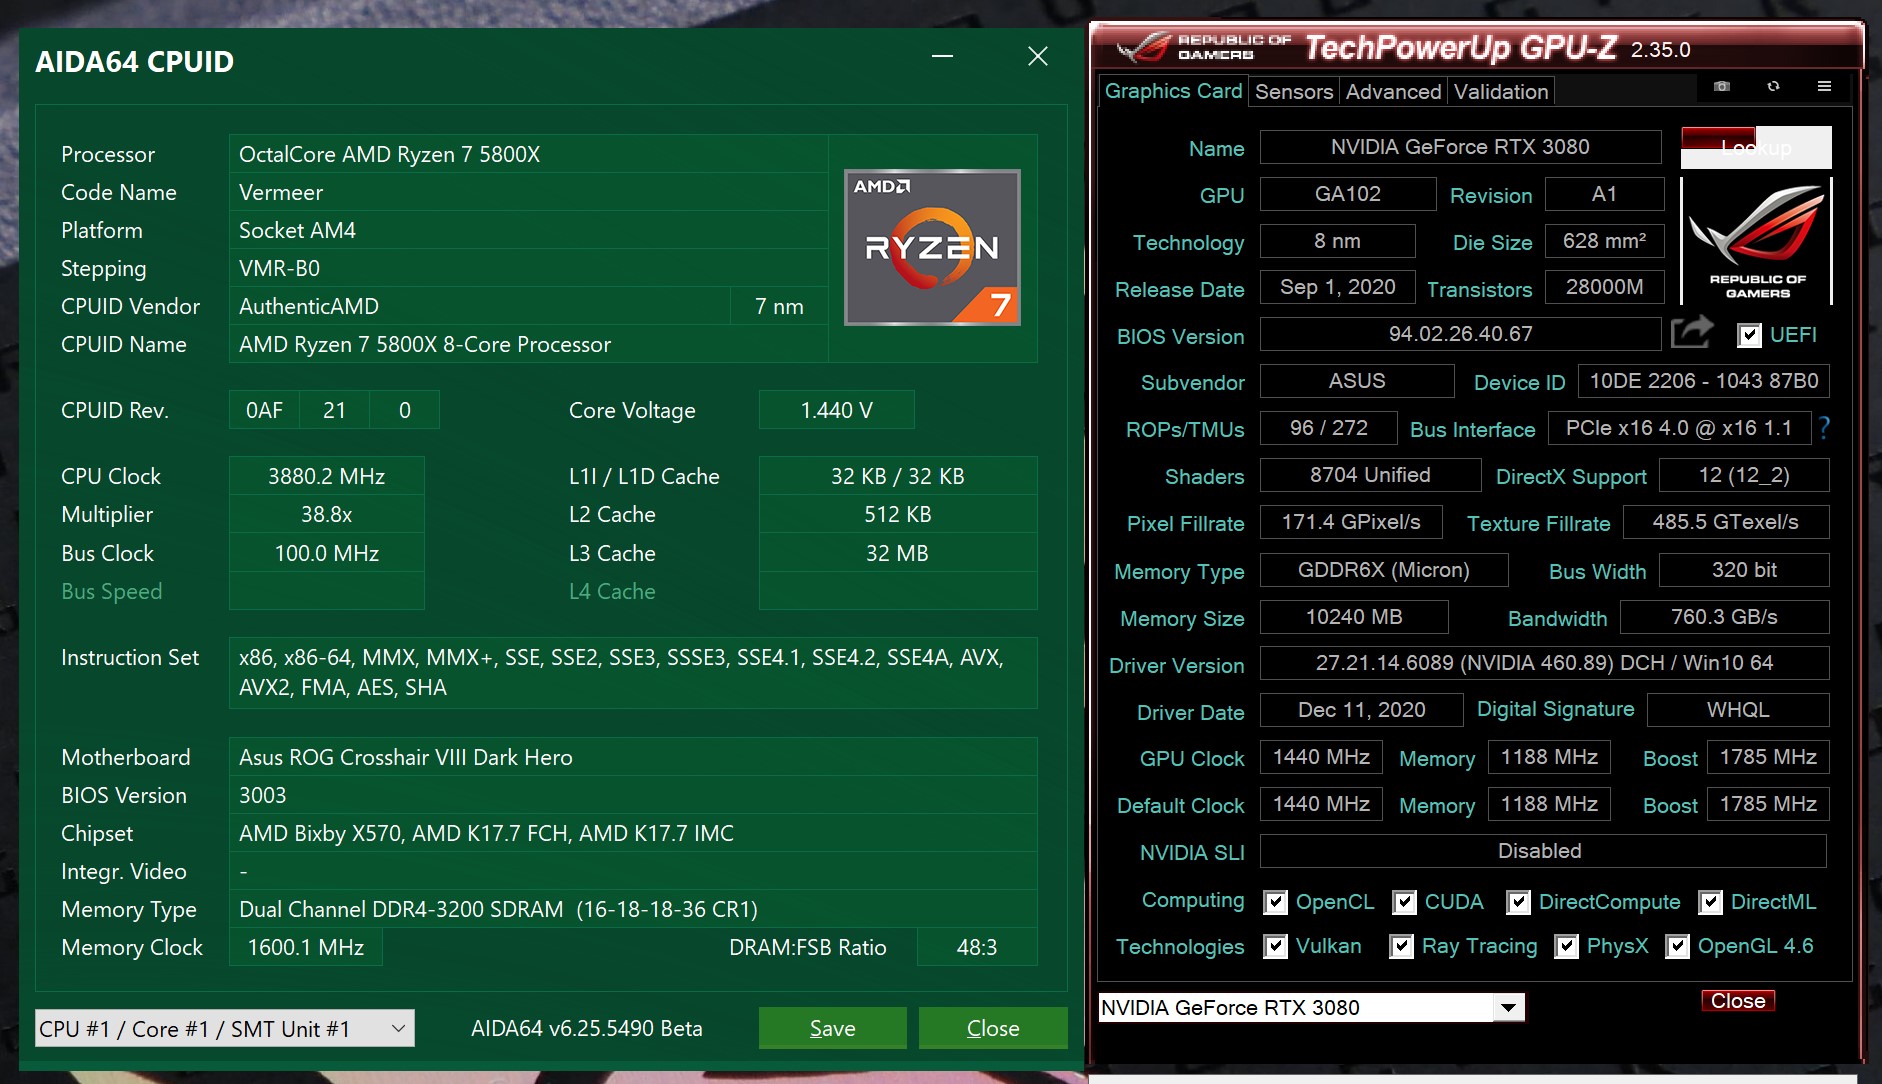
Task: Open the CPU core selector dropdown
Action: (225, 1028)
